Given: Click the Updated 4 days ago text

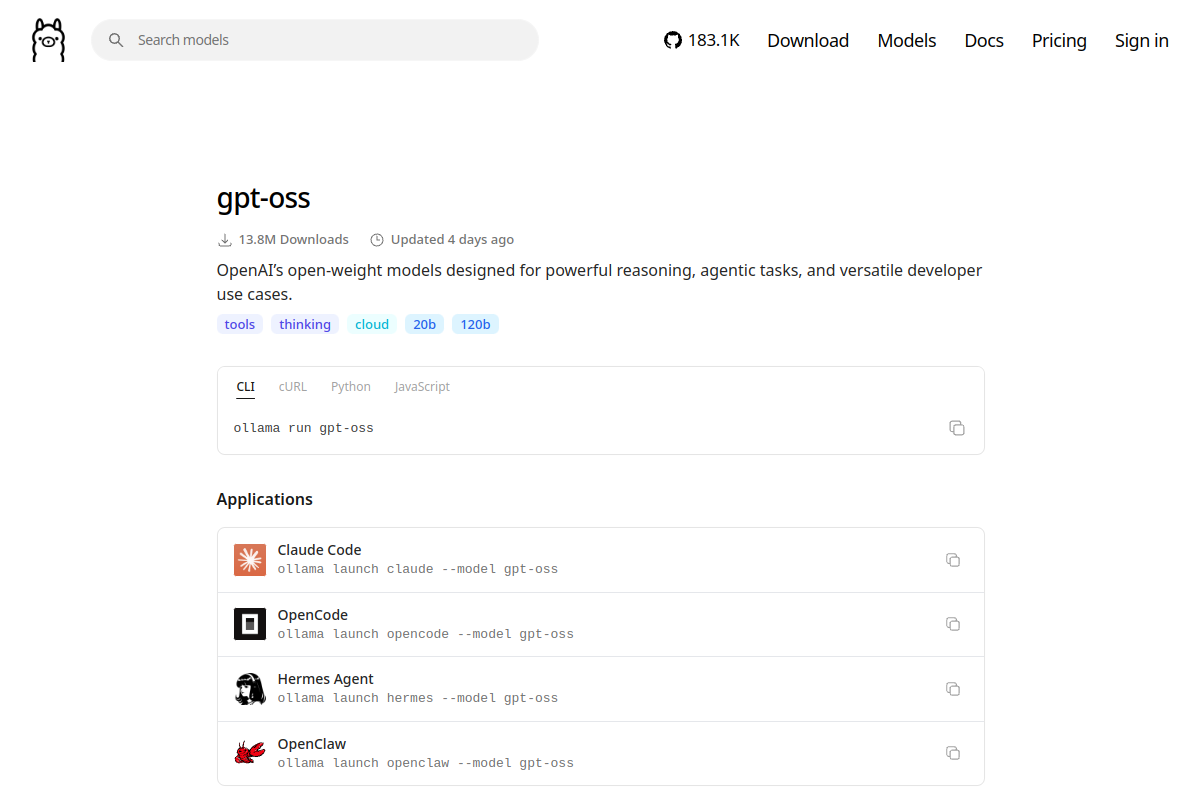Looking at the screenshot, I should click(452, 240).
